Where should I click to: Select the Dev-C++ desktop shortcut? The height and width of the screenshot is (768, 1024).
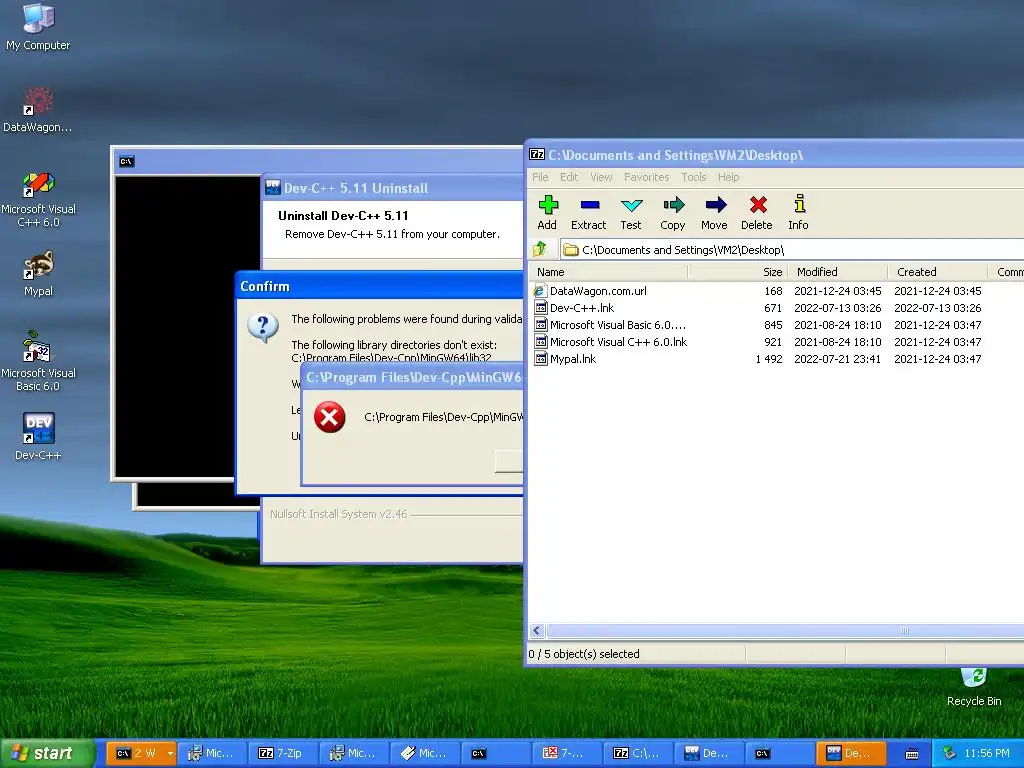[38, 436]
